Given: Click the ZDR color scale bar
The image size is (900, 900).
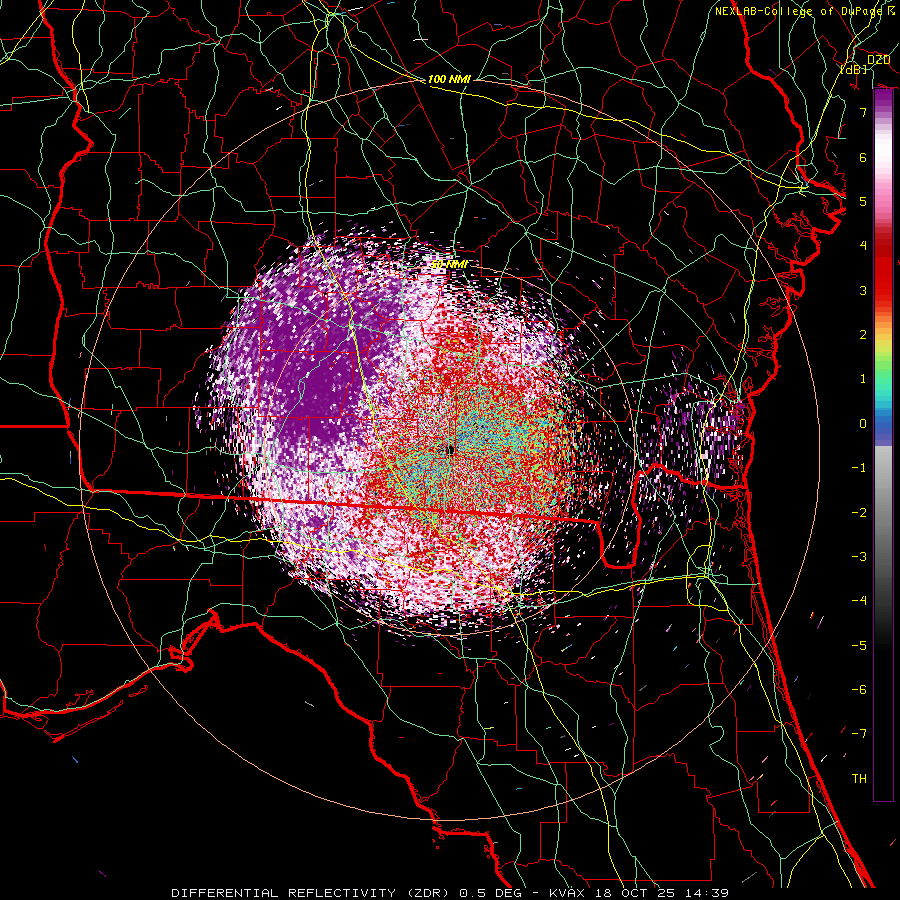Looking at the screenshot, I should (883, 445).
